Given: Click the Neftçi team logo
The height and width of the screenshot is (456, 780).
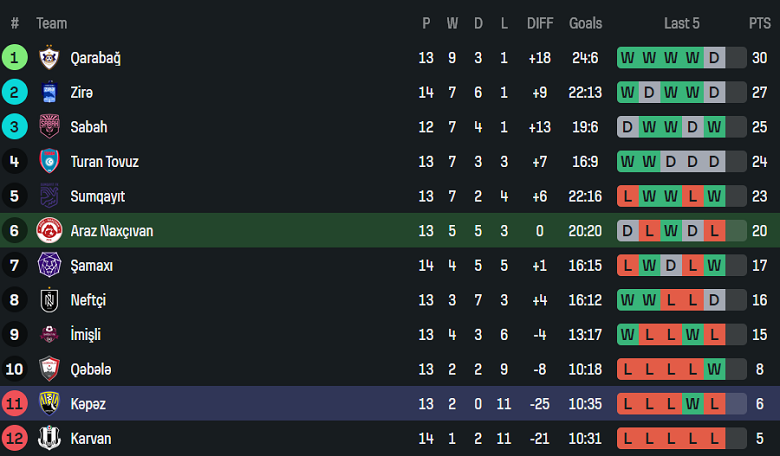Looking at the screenshot, I should click(x=49, y=300).
